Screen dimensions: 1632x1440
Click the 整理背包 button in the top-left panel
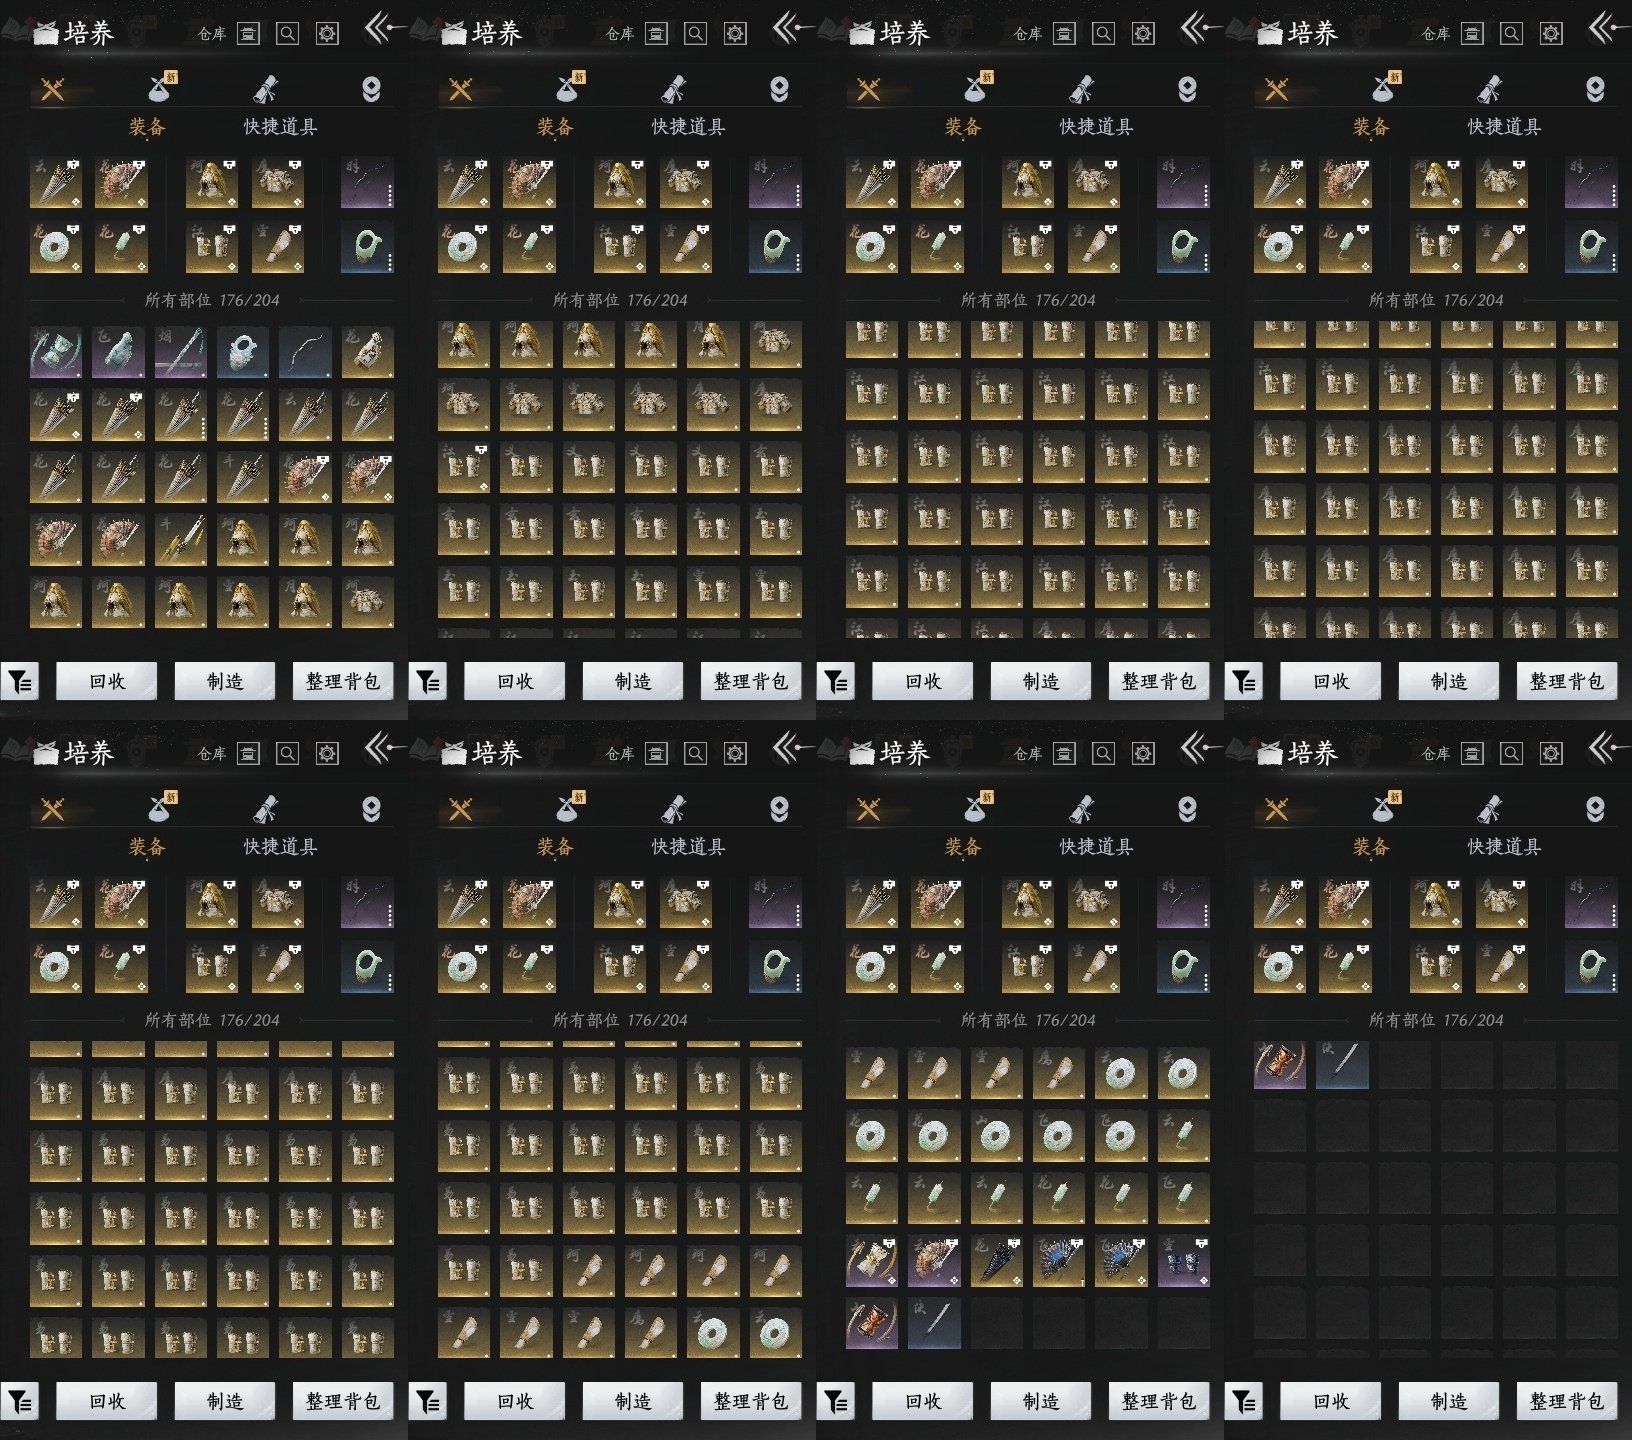343,681
